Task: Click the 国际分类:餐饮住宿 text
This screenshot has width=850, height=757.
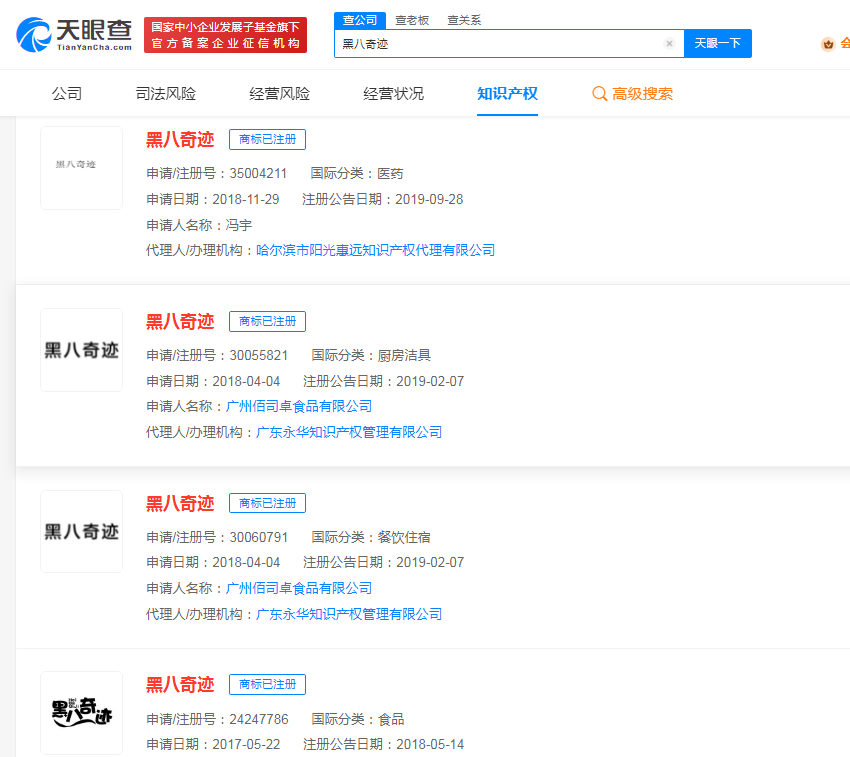Action: click(371, 537)
